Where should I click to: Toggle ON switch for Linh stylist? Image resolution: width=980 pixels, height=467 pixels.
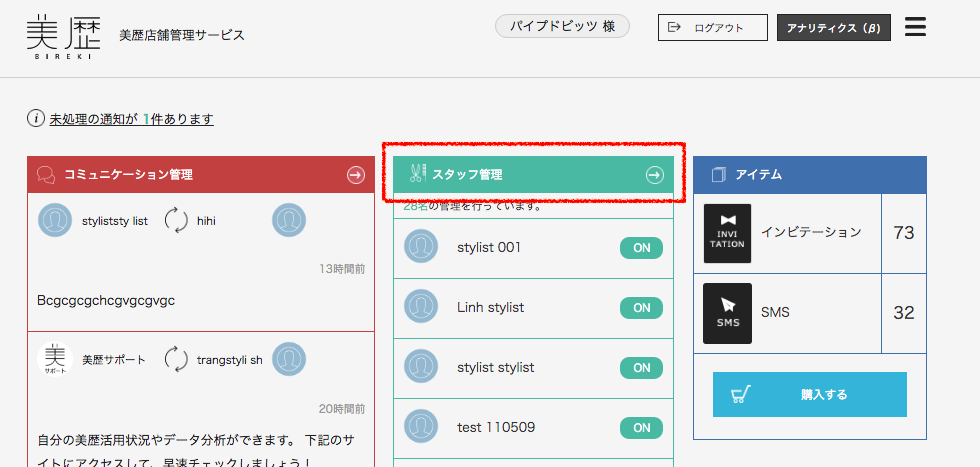point(641,308)
